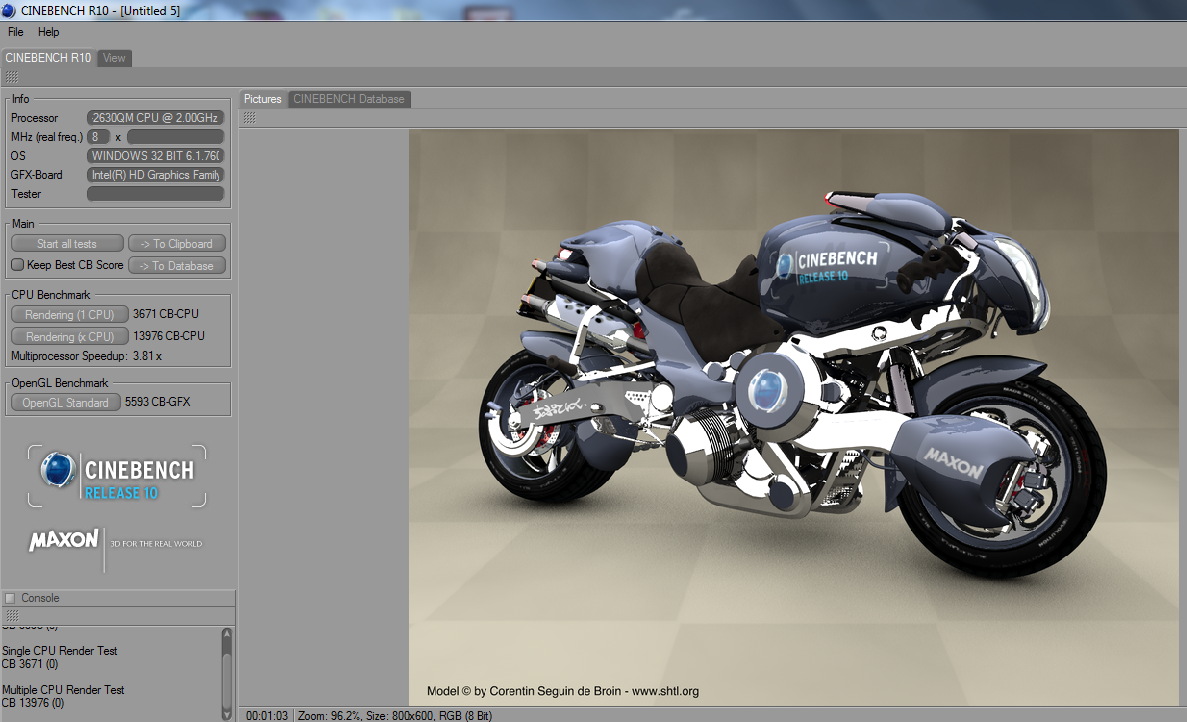Click the Multiprocessor Speedup 3.81 x text
The width and height of the screenshot is (1187, 722).
(86, 356)
